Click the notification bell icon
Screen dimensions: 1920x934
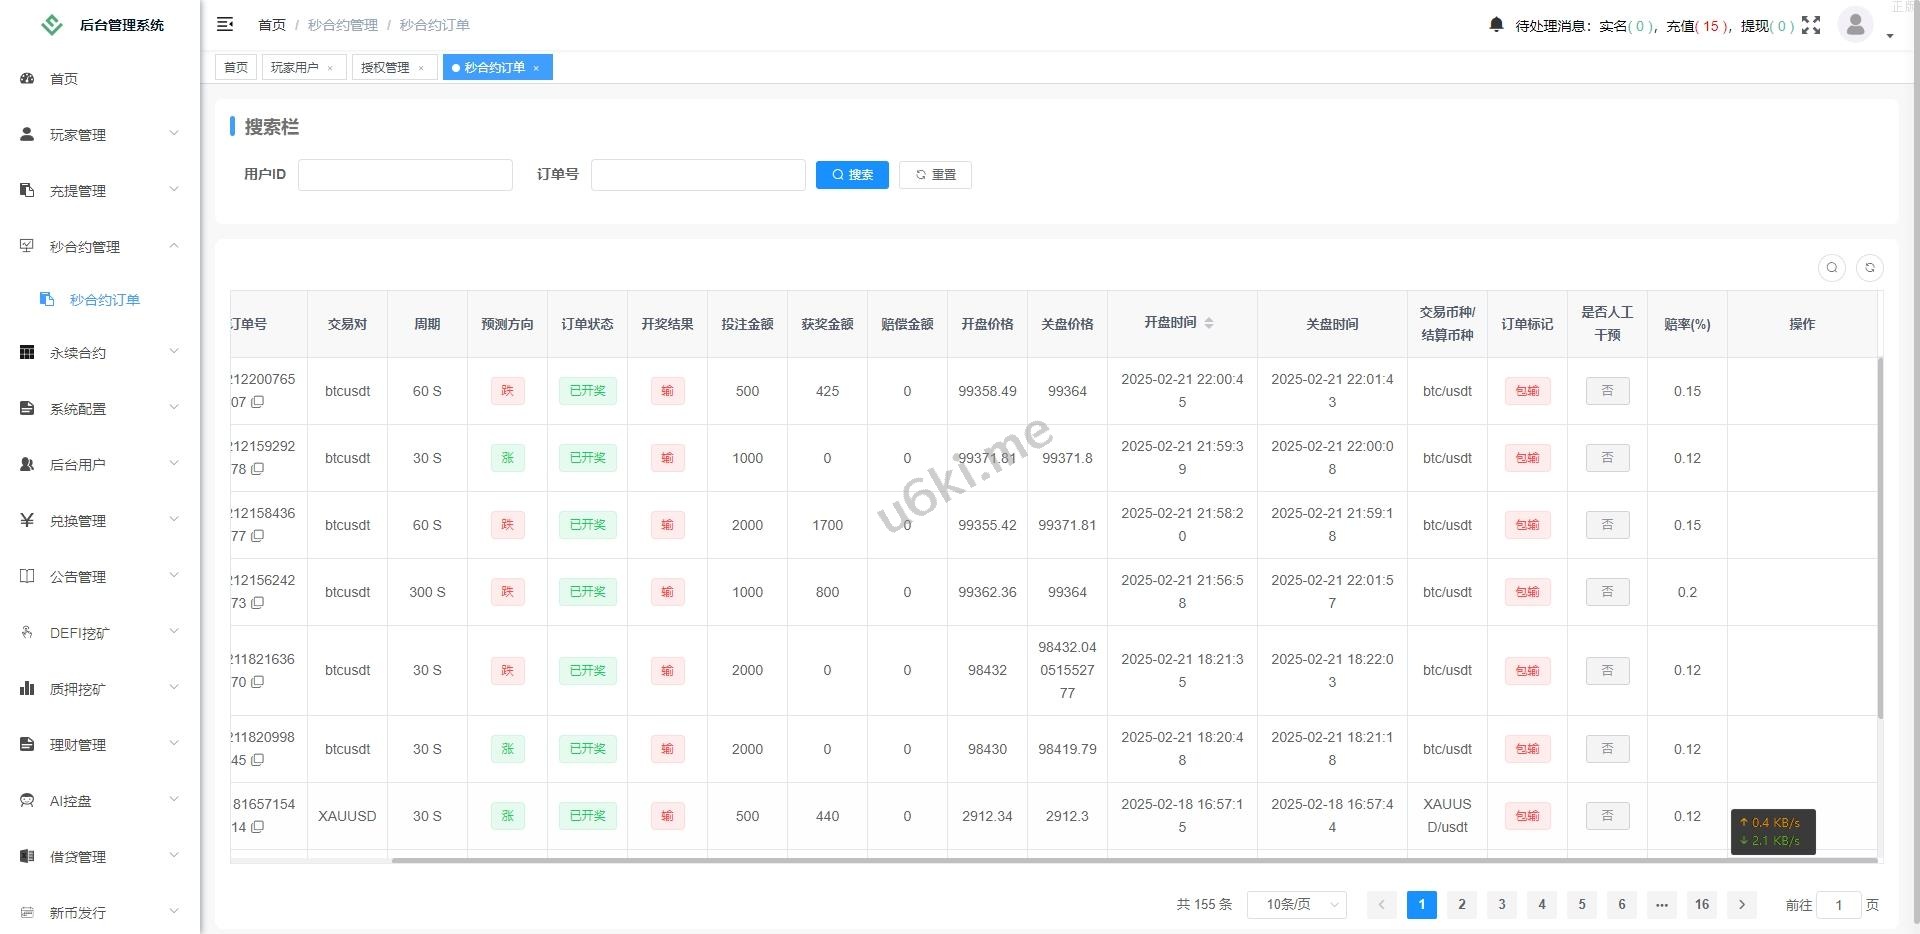click(x=1496, y=25)
